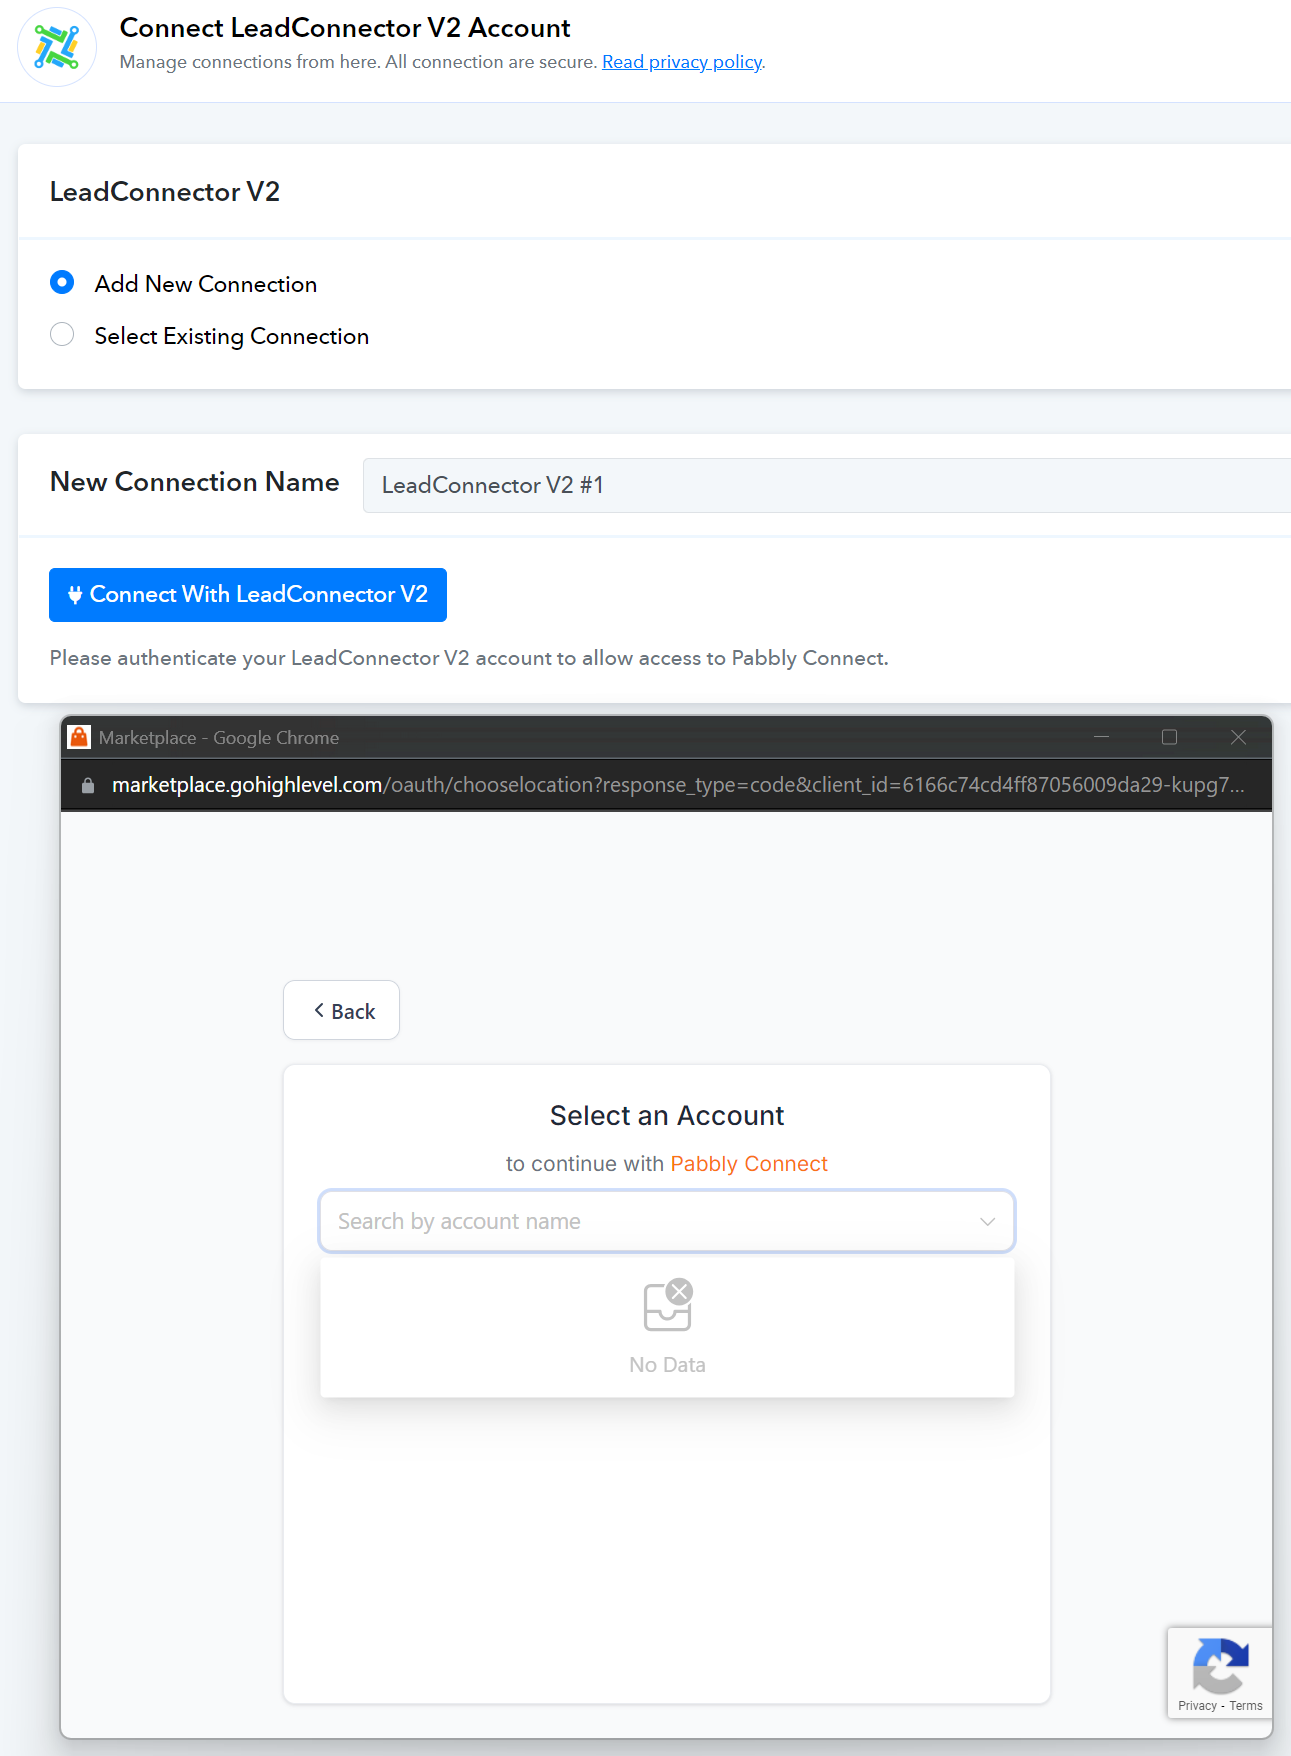
Task: Minimize the Marketplace Chrome window
Action: 1102,737
